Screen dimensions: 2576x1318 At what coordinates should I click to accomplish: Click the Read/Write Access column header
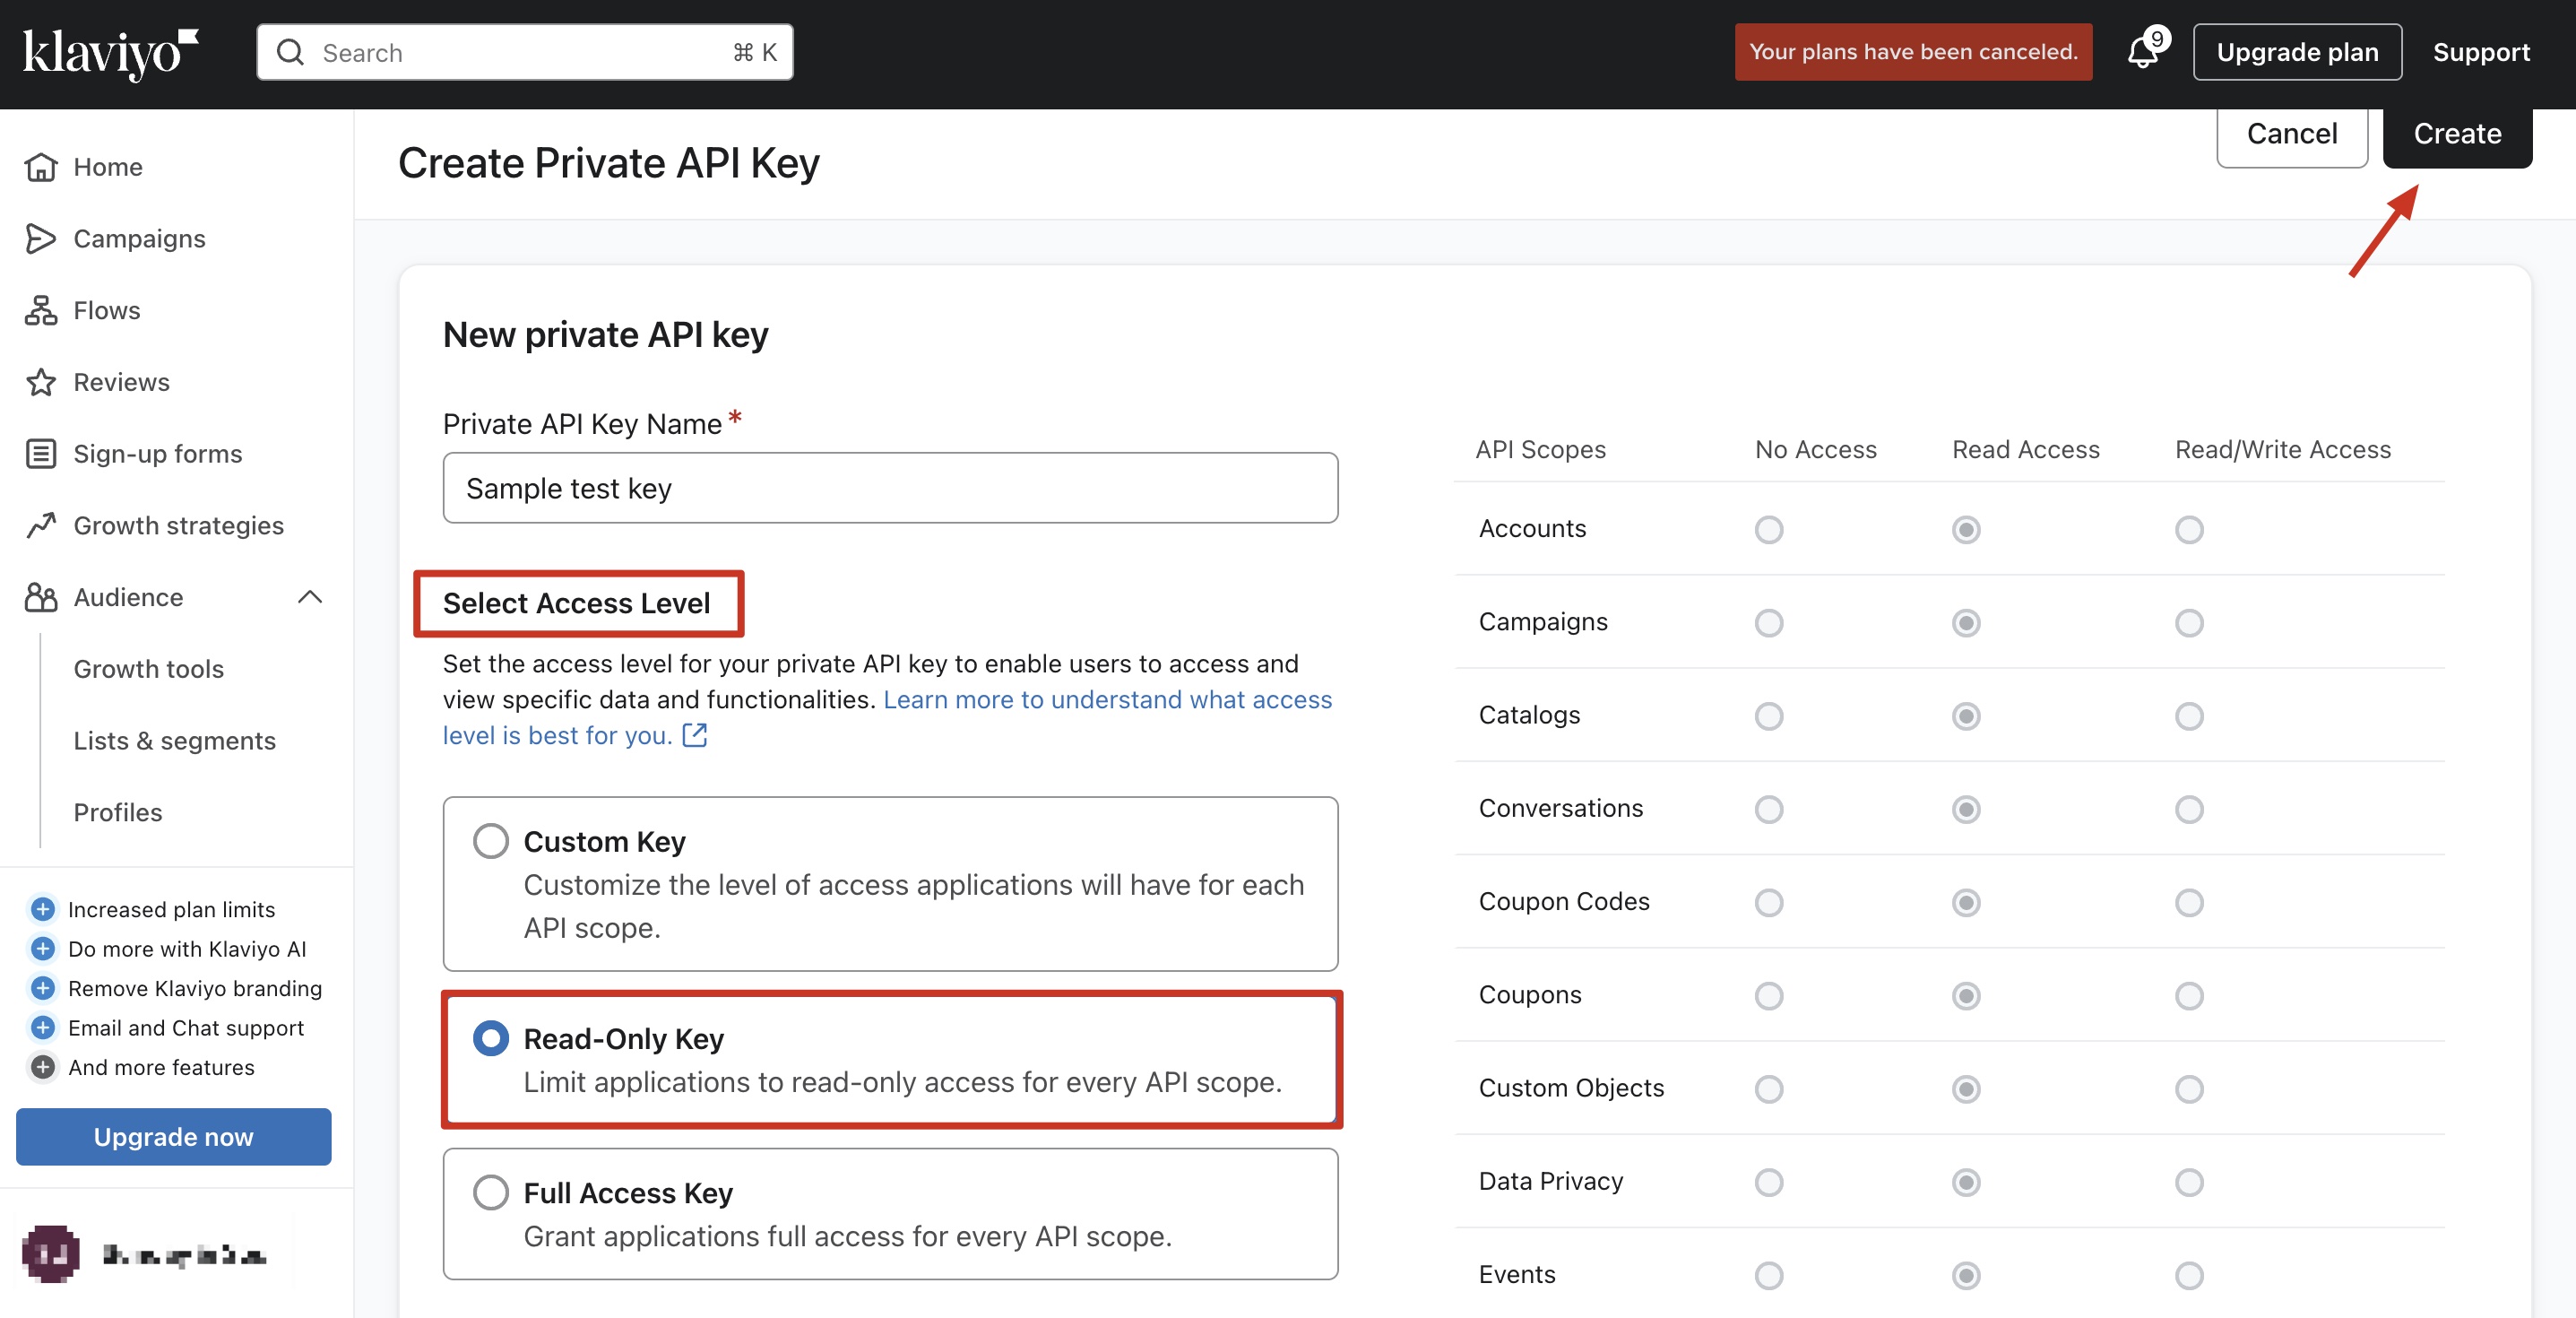tap(2282, 450)
